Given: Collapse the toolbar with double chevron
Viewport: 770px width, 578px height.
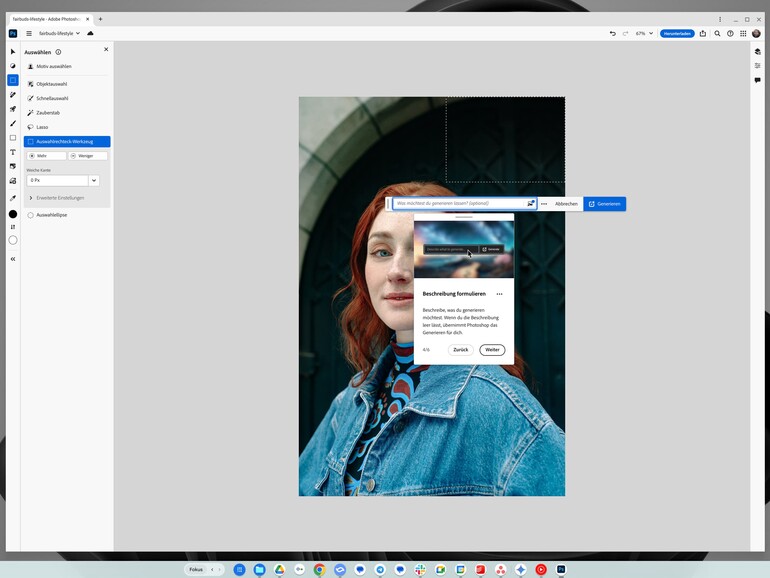Looking at the screenshot, I should [x=13, y=259].
